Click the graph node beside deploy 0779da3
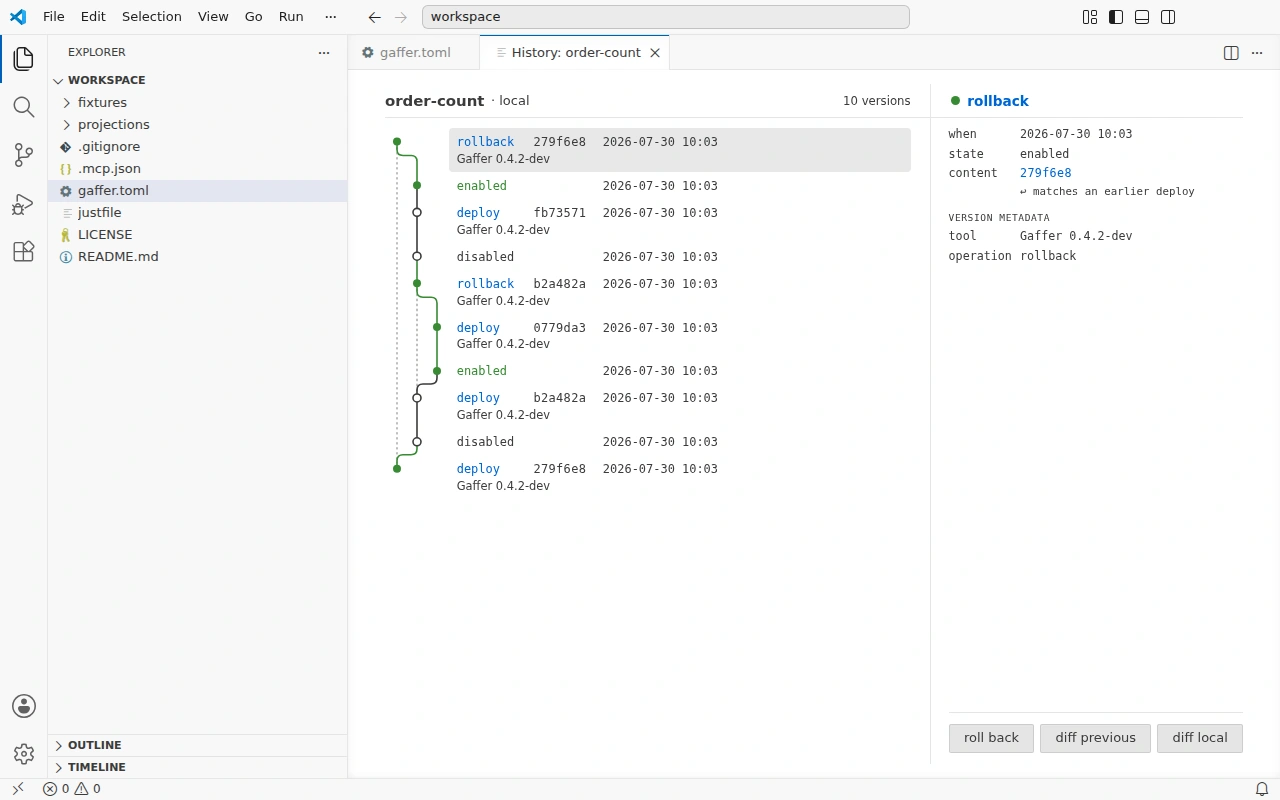Viewport: 1280px width, 800px height. tap(437, 327)
